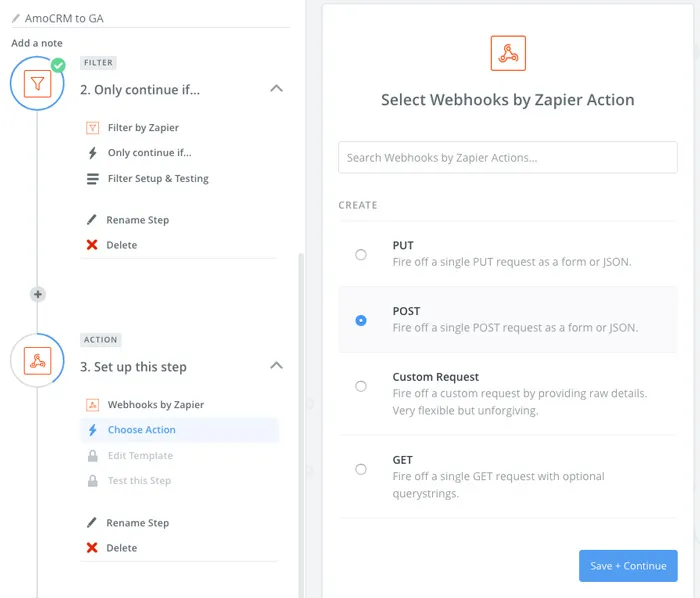Viewport: 700px width, 598px height.
Task: Click the 2. Only continue if... heading
Action: click(x=140, y=90)
